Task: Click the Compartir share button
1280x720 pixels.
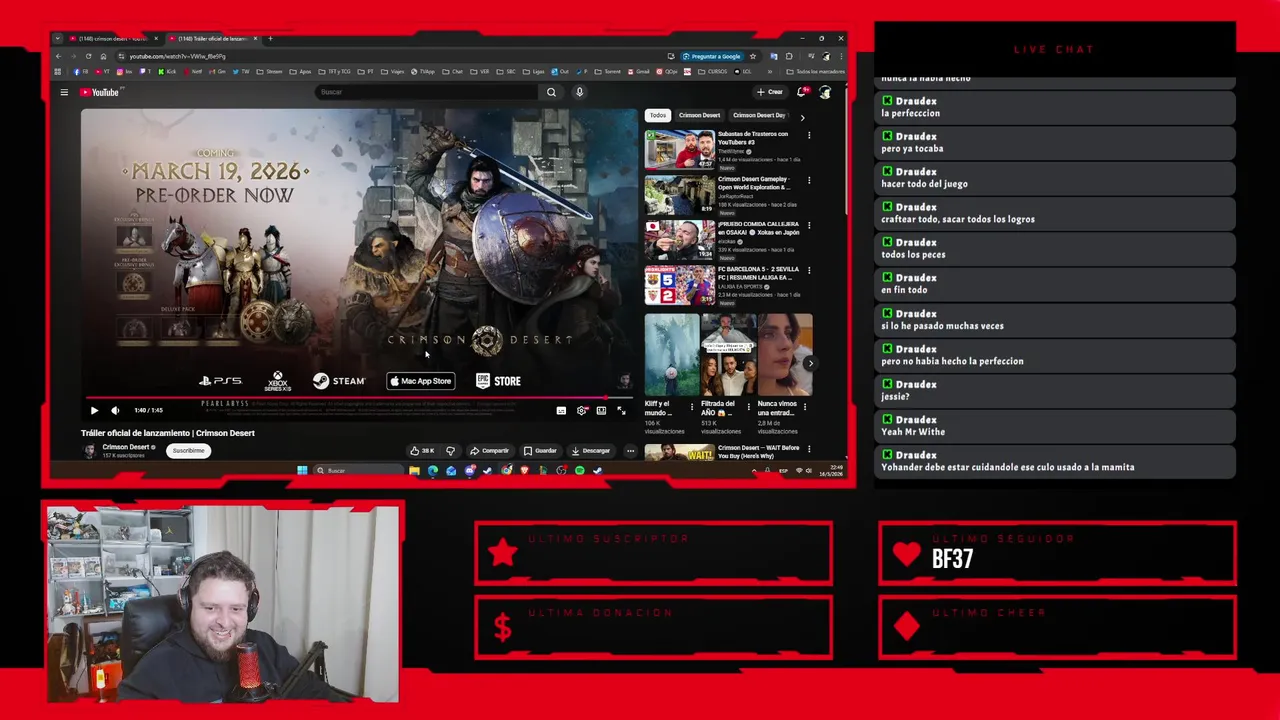Action: click(x=489, y=451)
